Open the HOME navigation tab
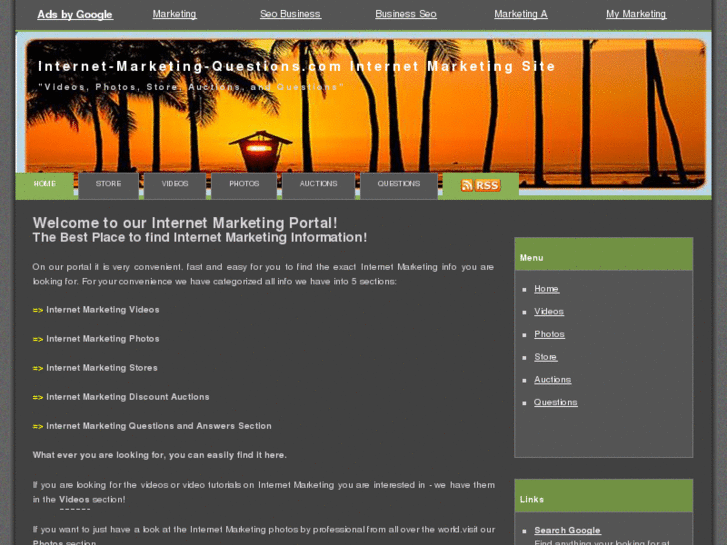727x545 pixels. coord(45,186)
